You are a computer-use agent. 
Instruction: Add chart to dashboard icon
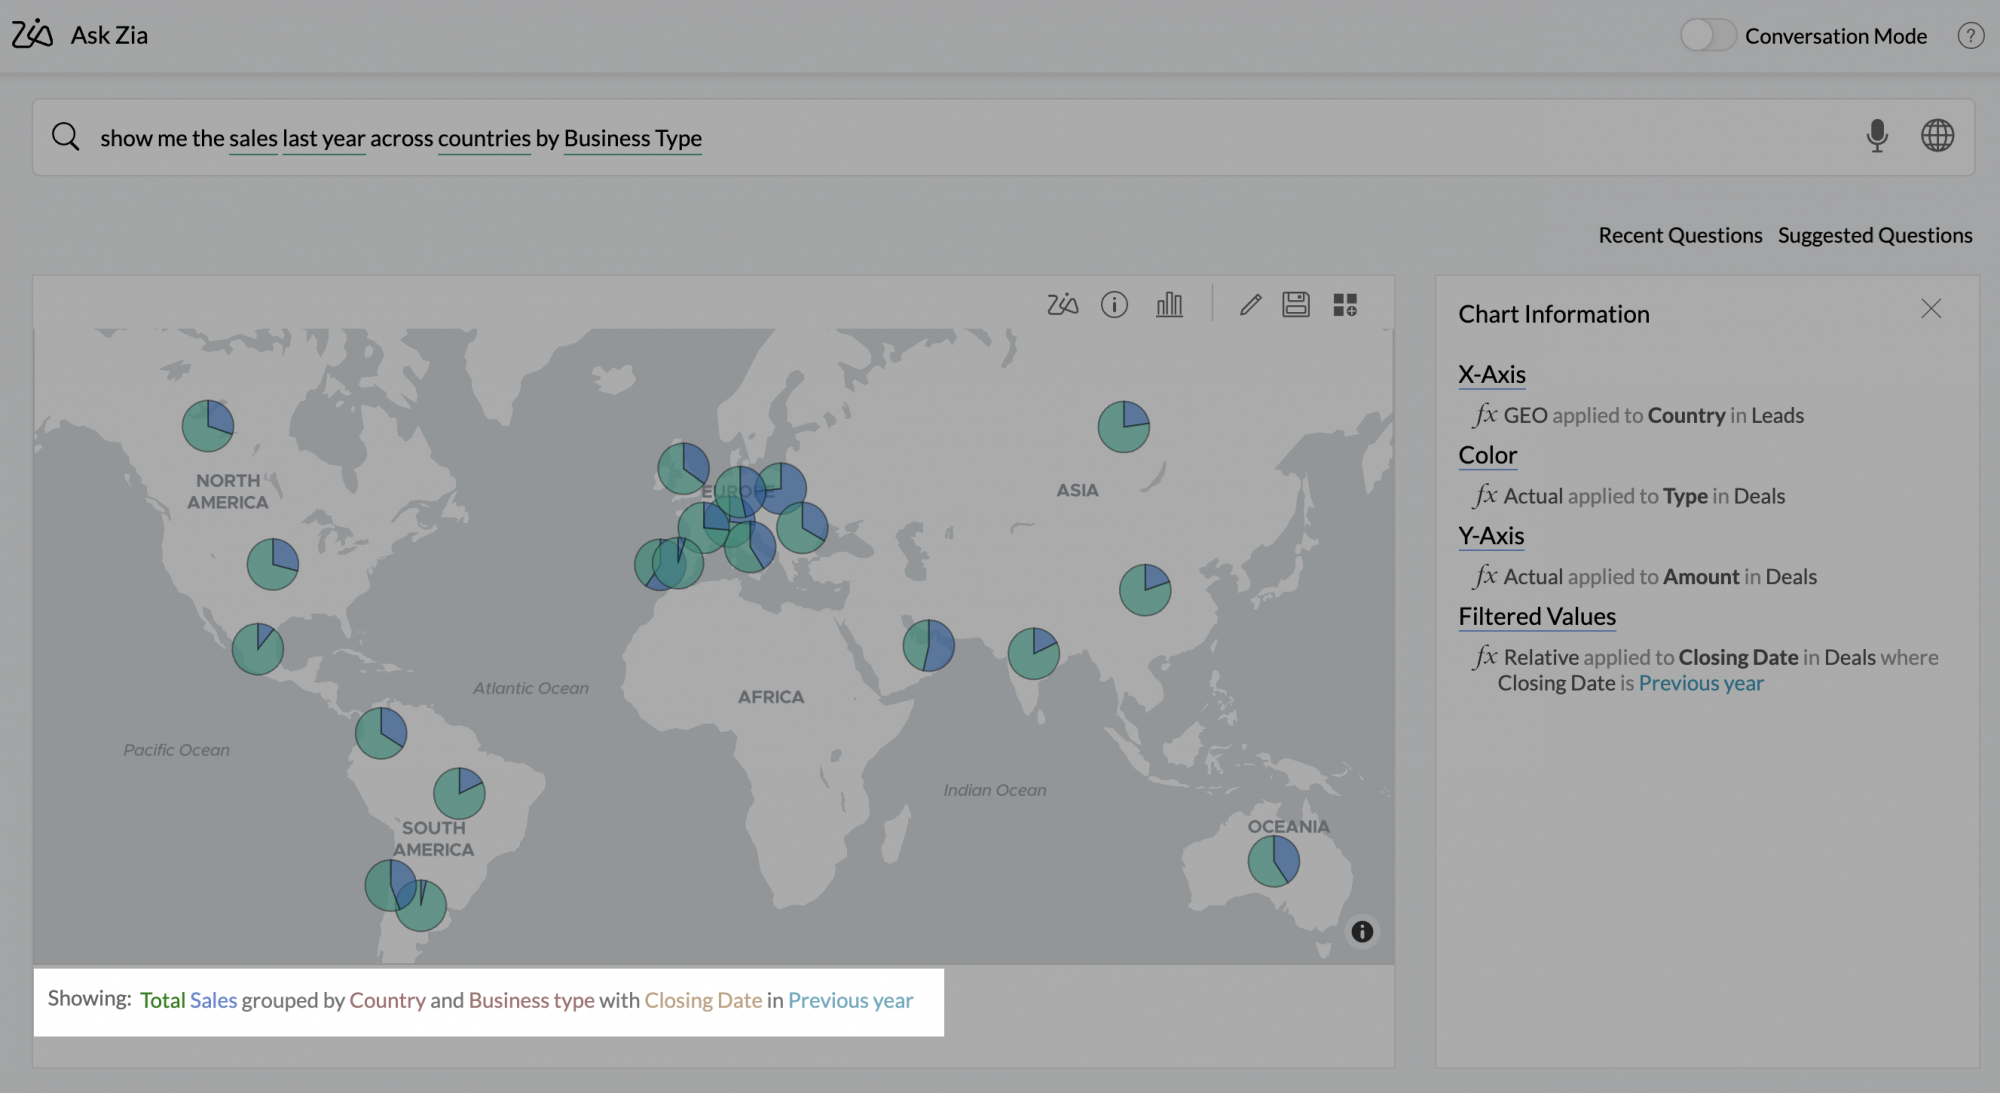pos(1345,304)
